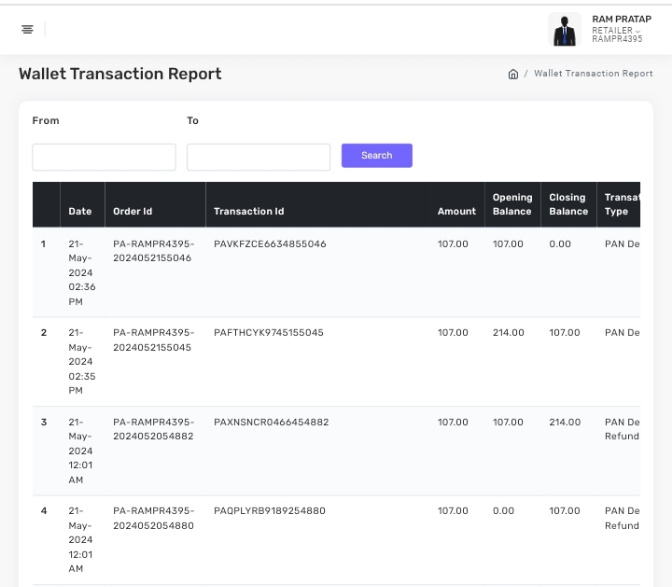Click the Search button
The height and width of the screenshot is (587, 672).
coord(377,156)
